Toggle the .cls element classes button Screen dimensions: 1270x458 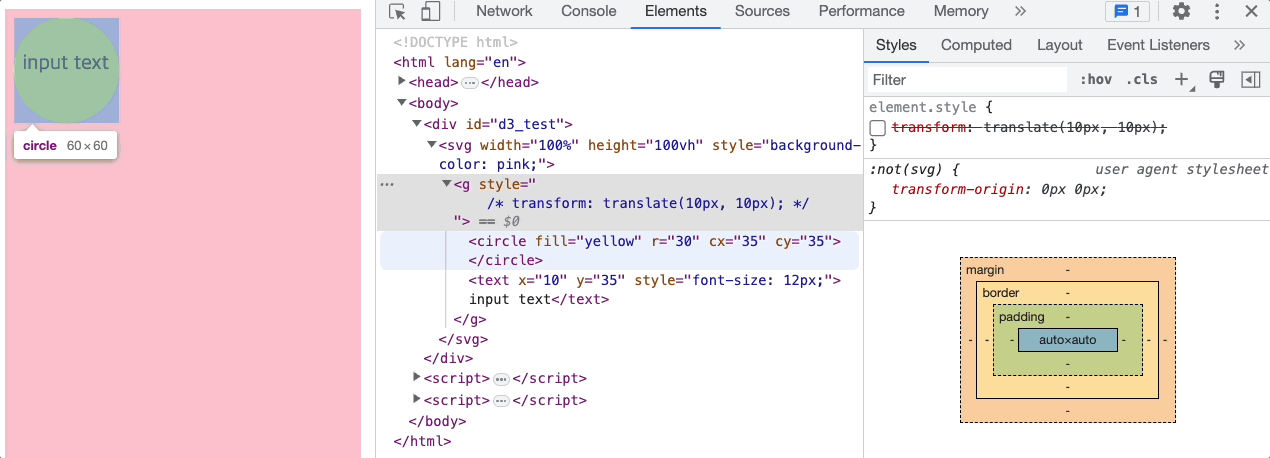[x=1142, y=80]
